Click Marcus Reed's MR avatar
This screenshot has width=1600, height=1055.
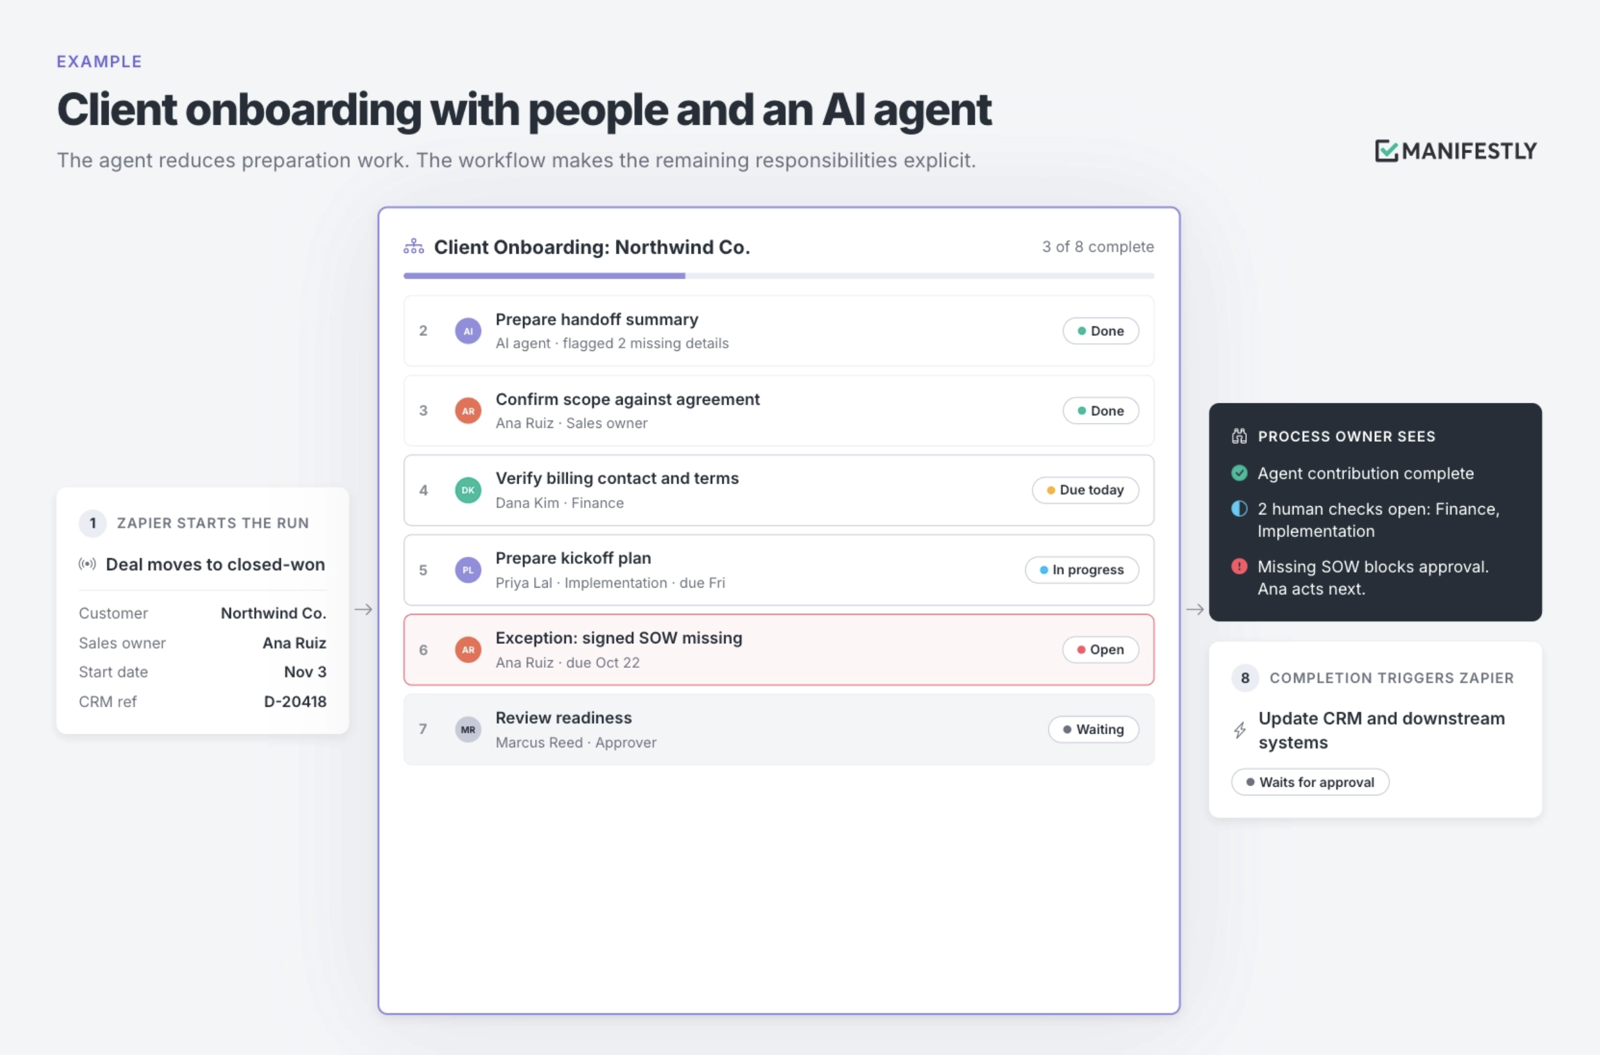tap(468, 730)
